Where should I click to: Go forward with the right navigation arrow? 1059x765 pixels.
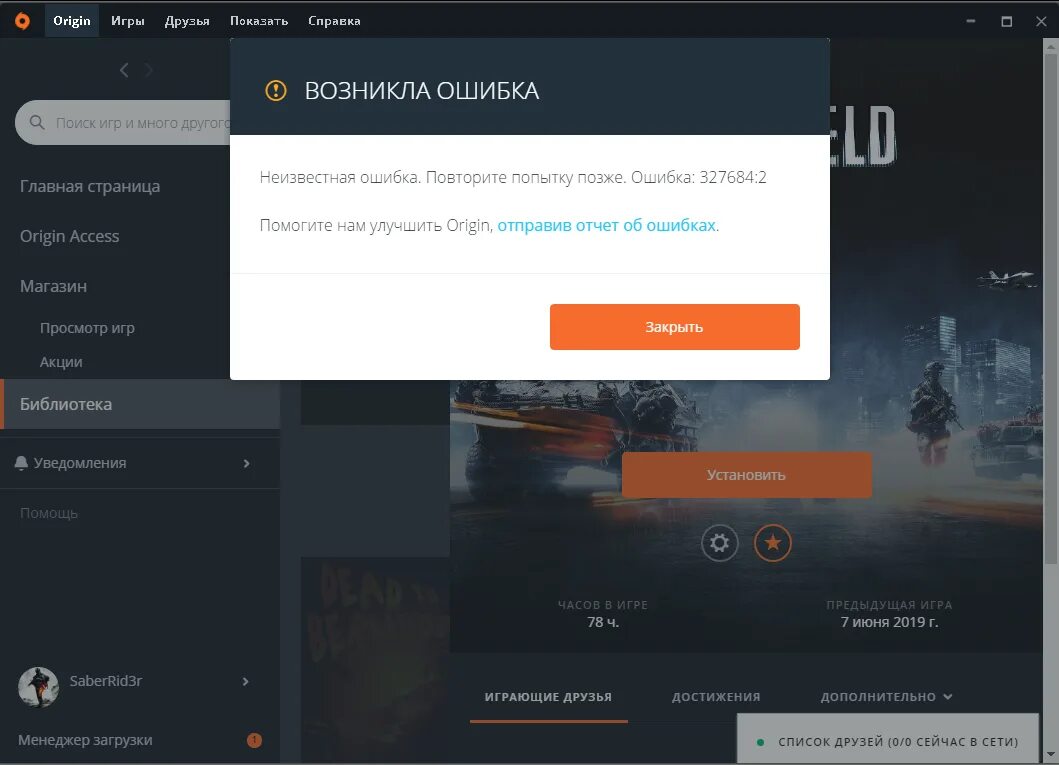pyautogui.click(x=149, y=70)
